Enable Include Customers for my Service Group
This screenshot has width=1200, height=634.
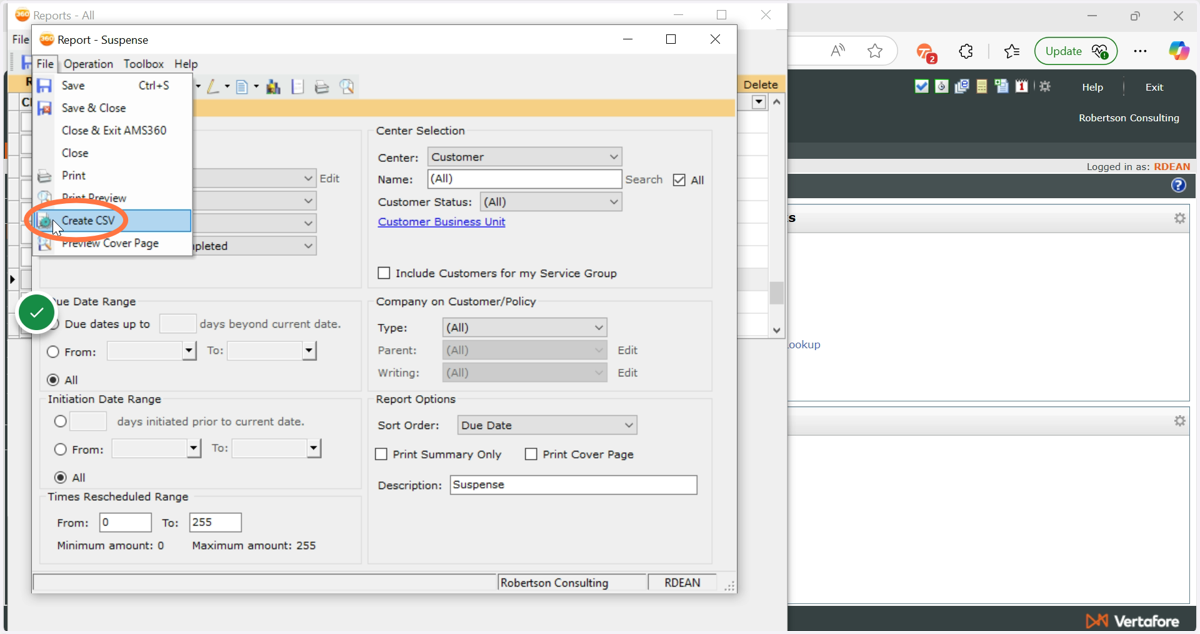pos(384,273)
